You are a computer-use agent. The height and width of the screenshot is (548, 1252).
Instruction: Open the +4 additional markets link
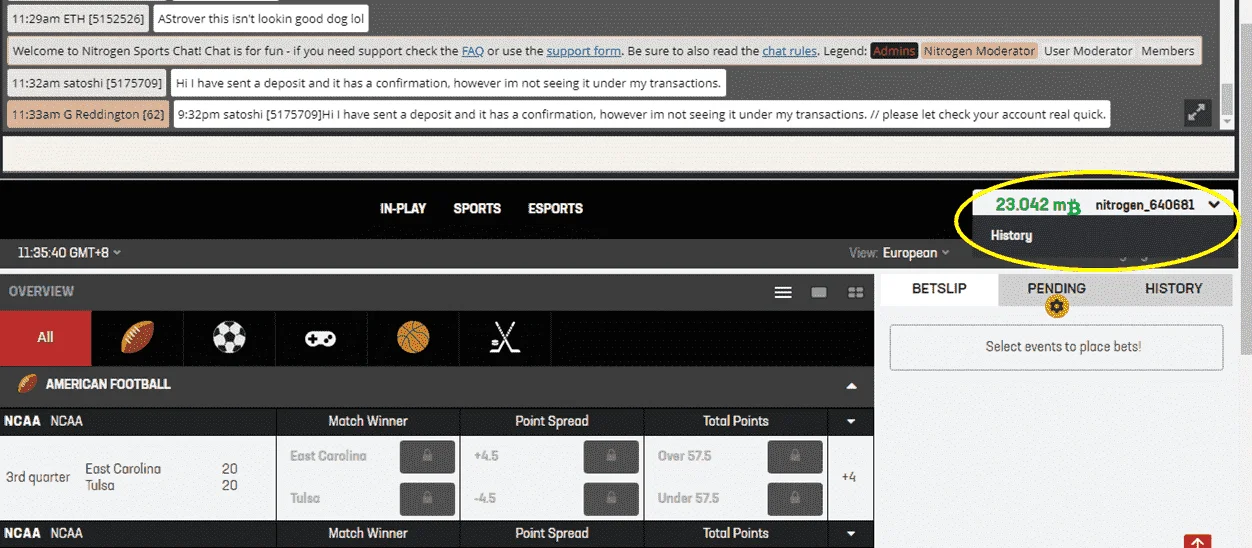[x=849, y=477]
